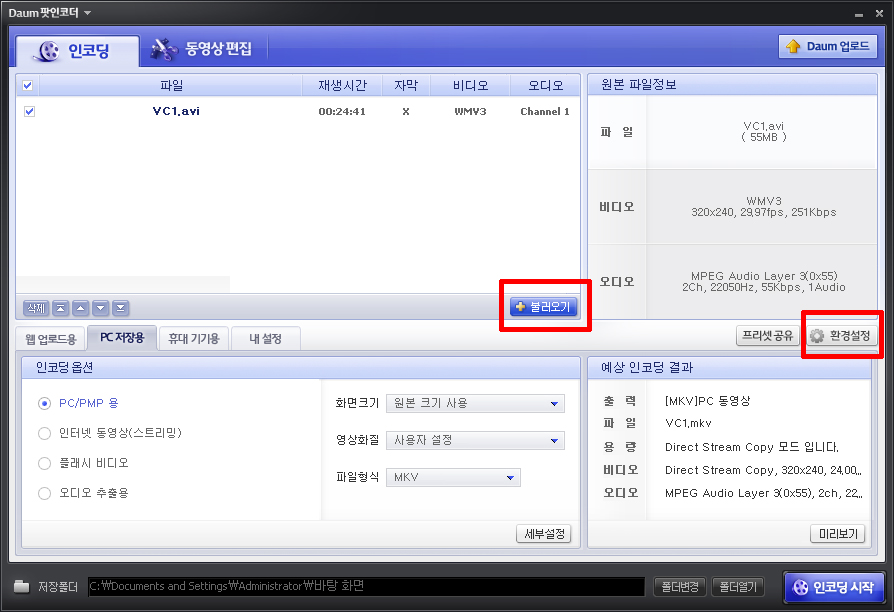This screenshot has height=612, width=894.
Task: Expand the 영상화질 video quality dropdown
Action: coord(475,440)
